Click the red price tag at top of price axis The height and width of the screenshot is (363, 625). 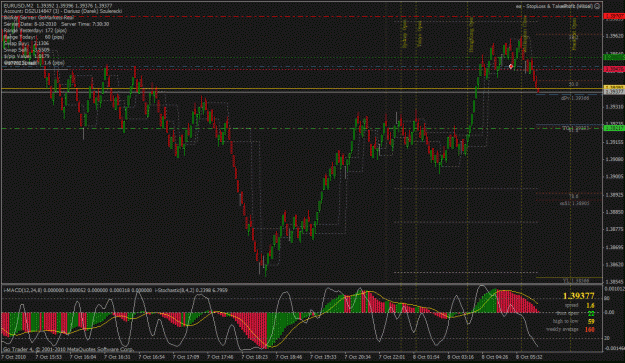click(x=614, y=16)
